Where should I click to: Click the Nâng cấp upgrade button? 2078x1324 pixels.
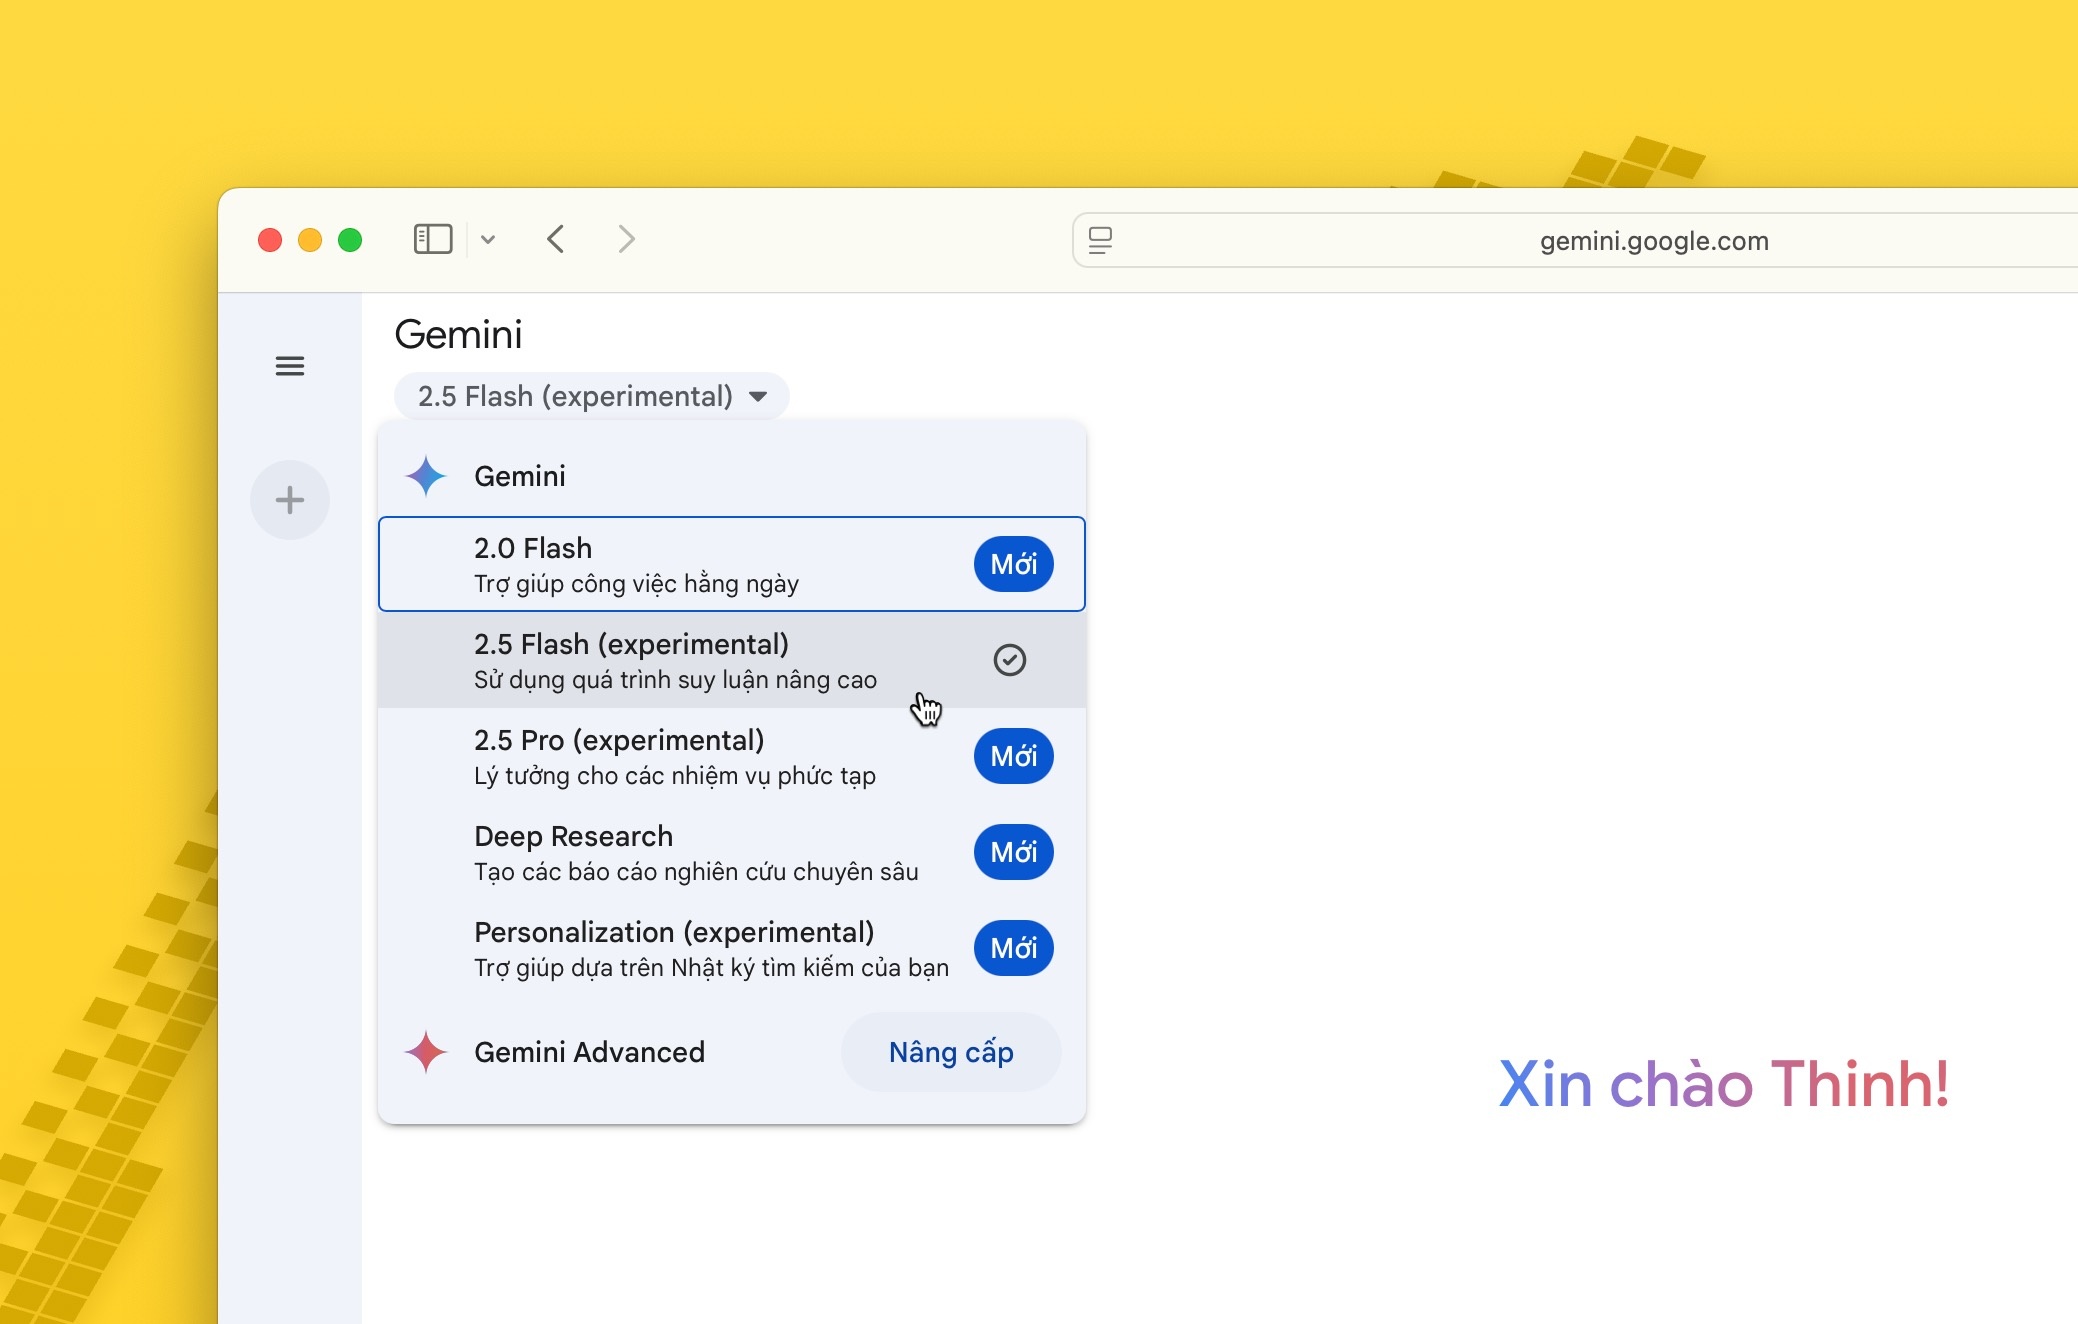[951, 1052]
